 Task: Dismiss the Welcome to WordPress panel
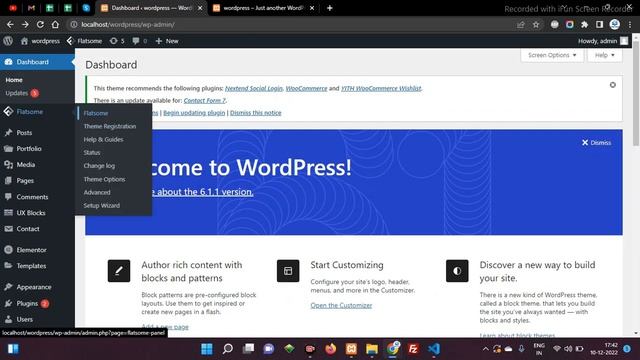point(596,142)
